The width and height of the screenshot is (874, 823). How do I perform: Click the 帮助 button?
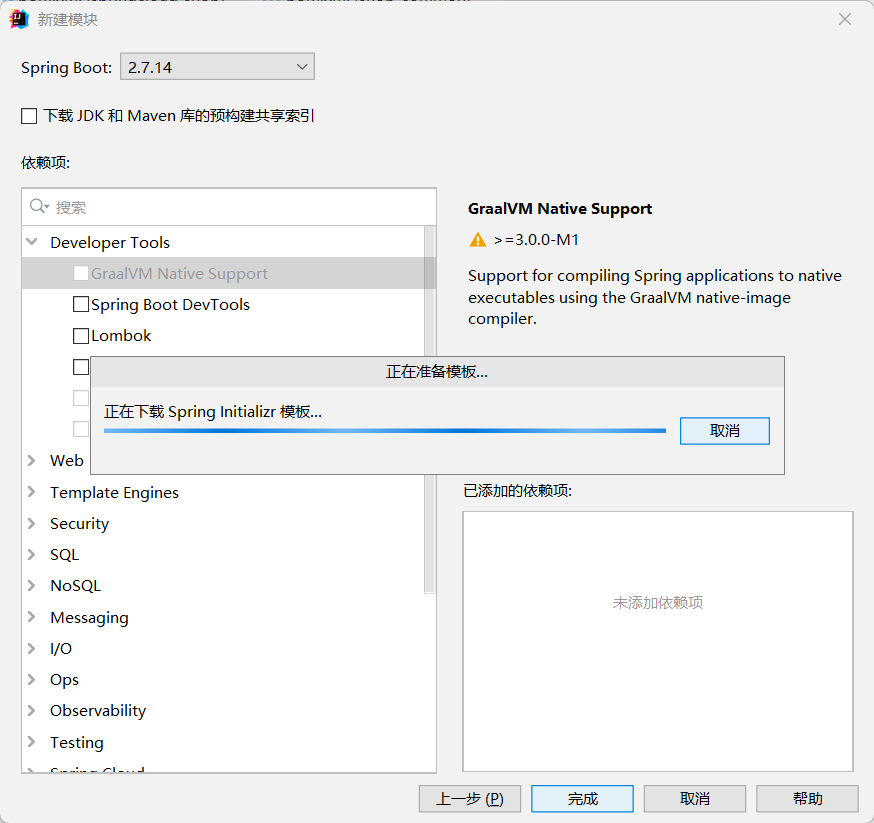pos(808,799)
